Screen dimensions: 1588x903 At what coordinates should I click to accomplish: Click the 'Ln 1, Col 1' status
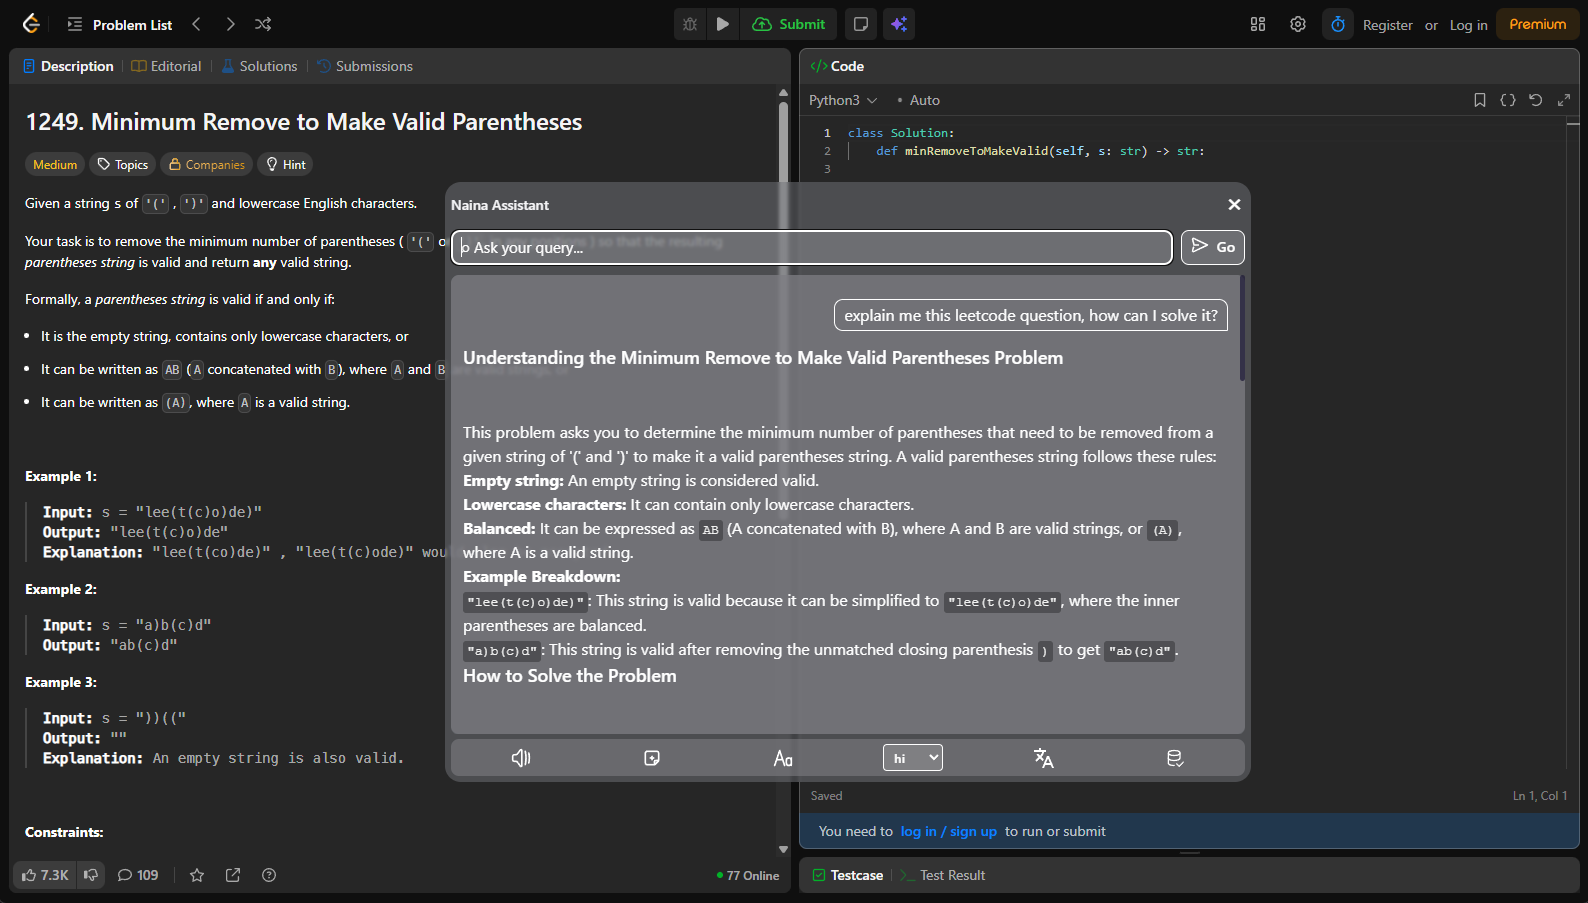coord(1540,796)
